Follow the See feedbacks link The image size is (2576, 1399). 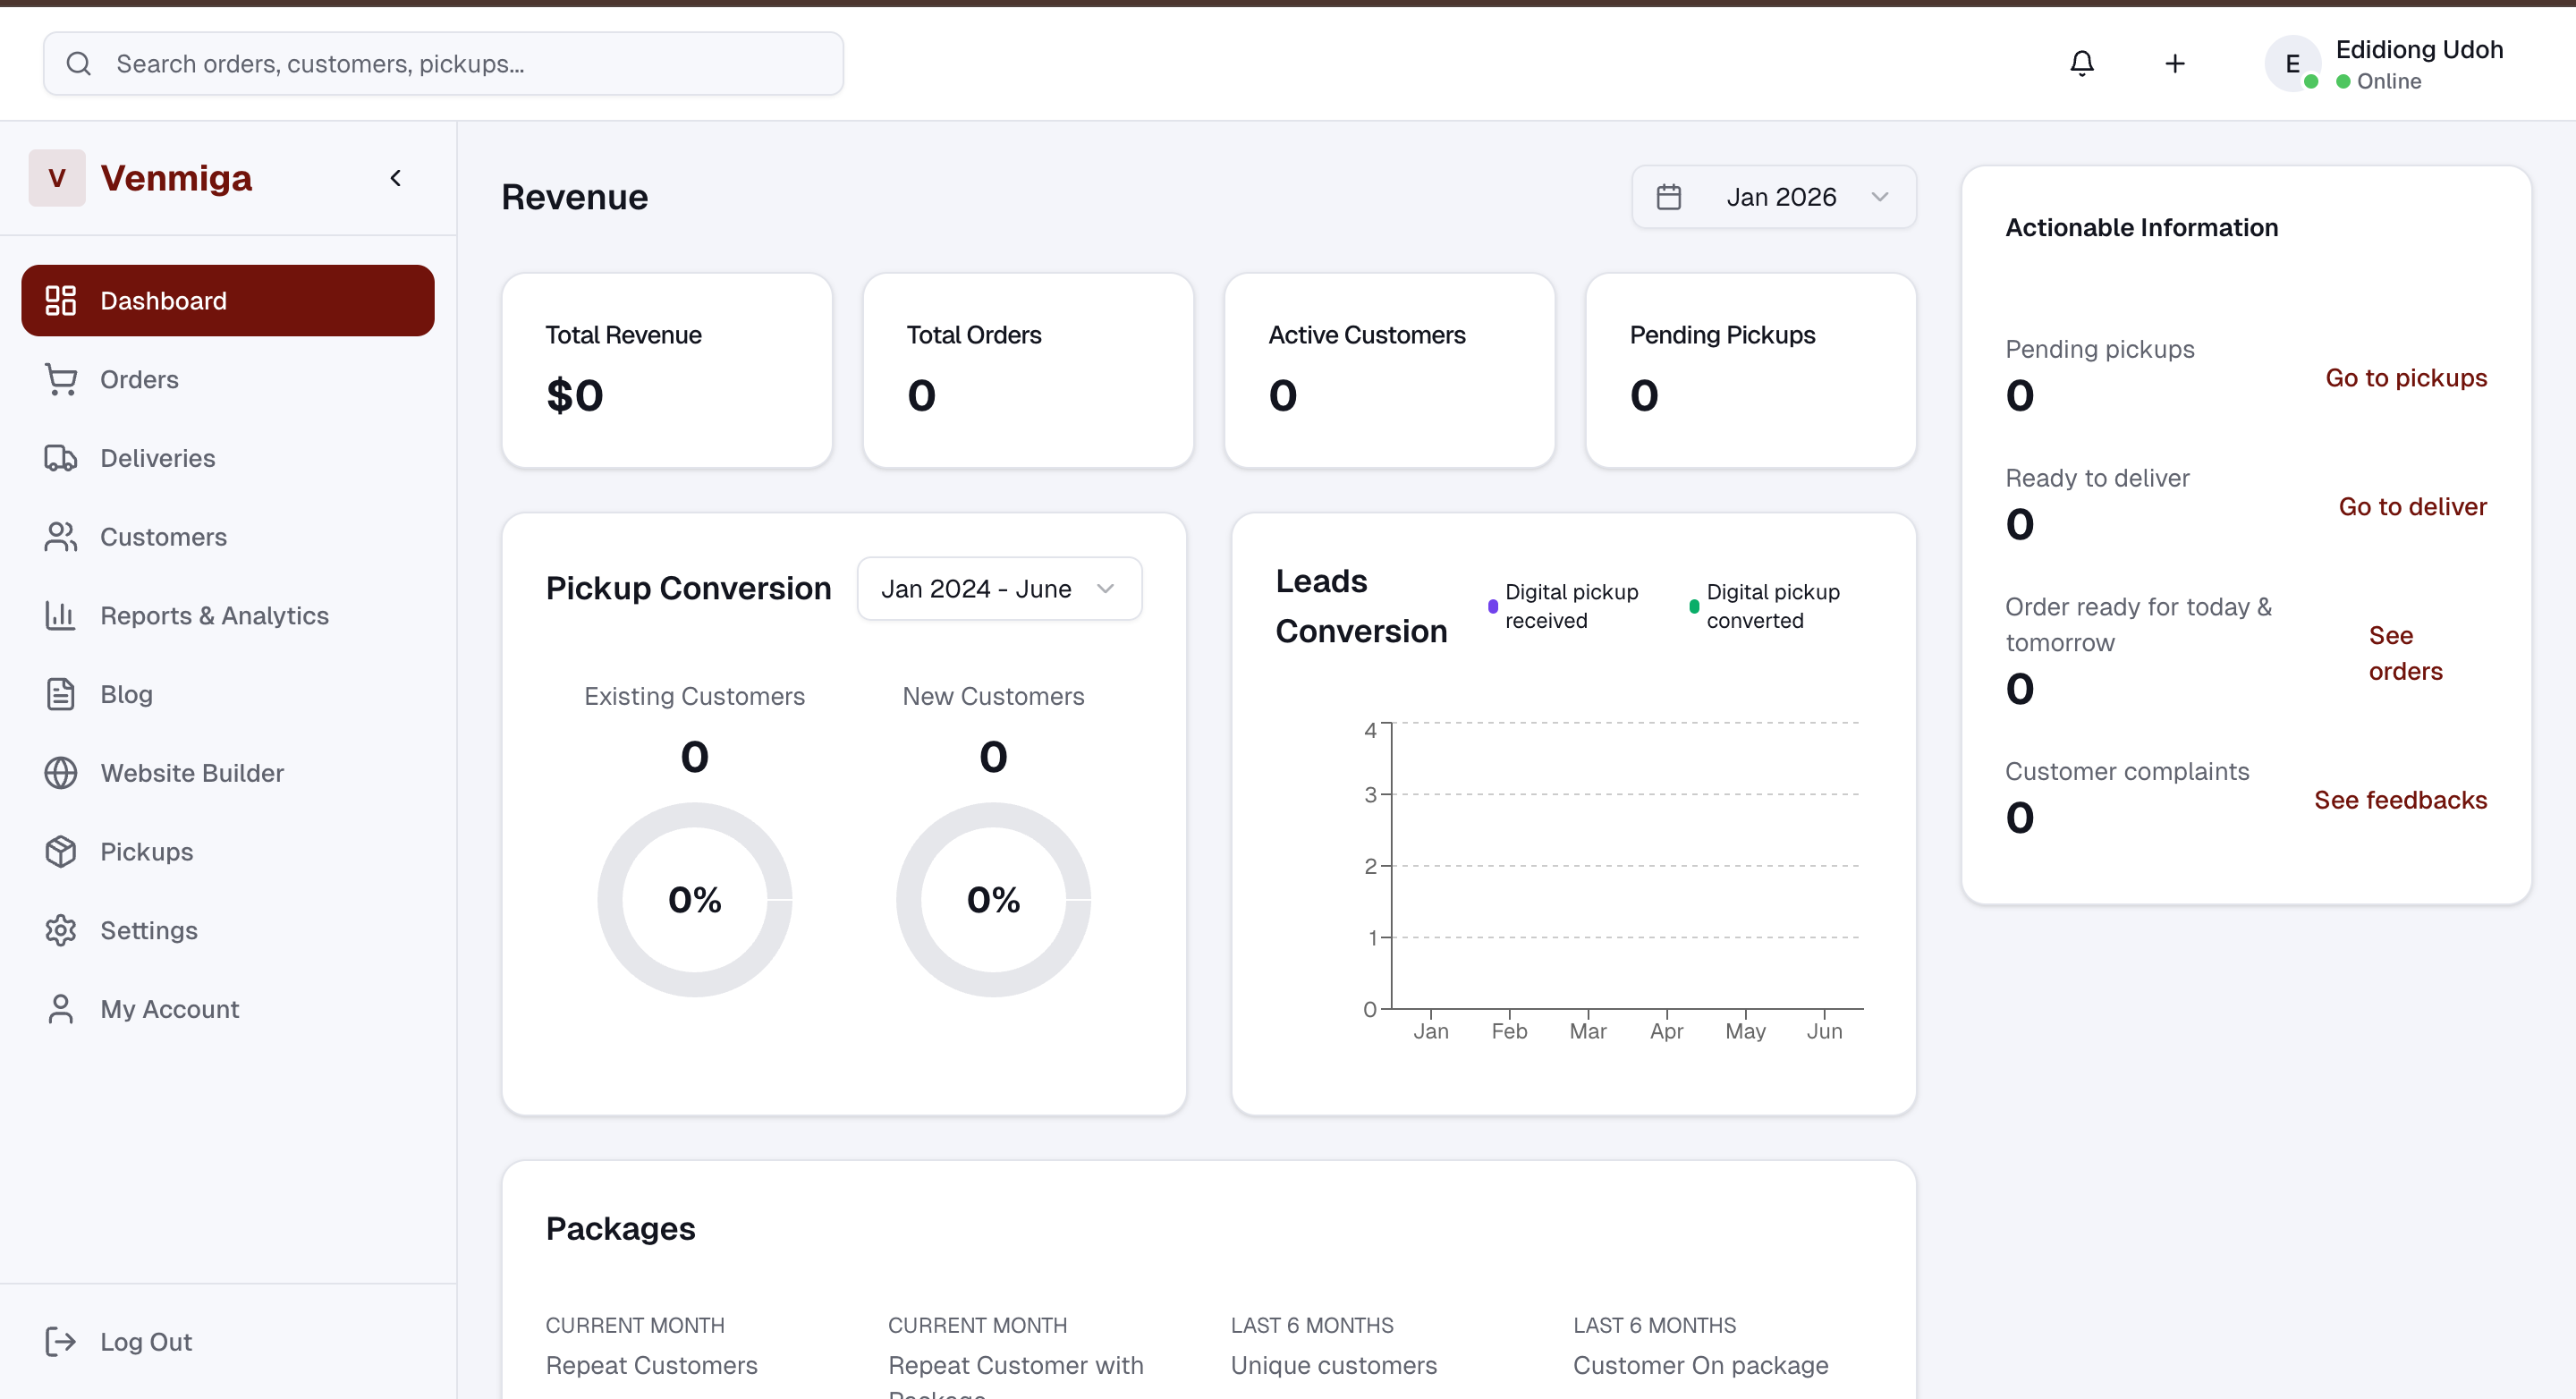click(2399, 800)
